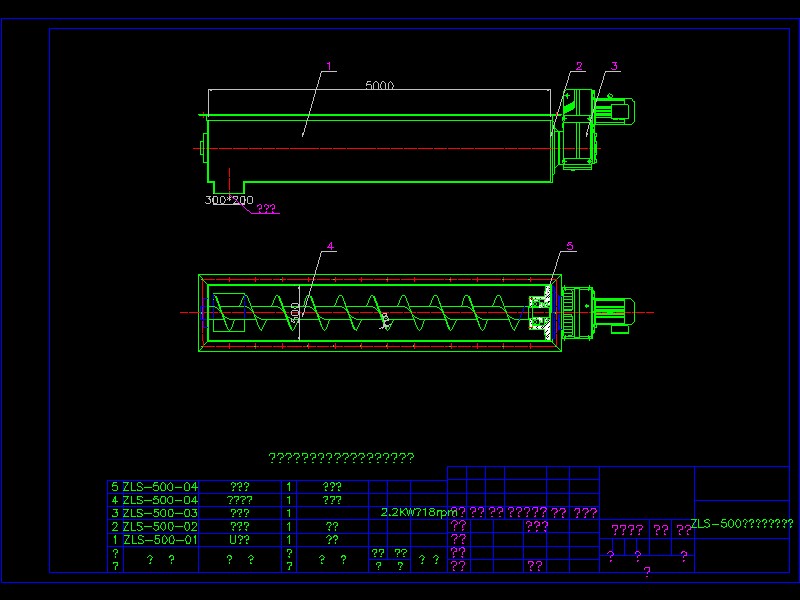The height and width of the screenshot is (600, 800).
Task: Select the vertical 500 width dimension text
Action: 295,312
